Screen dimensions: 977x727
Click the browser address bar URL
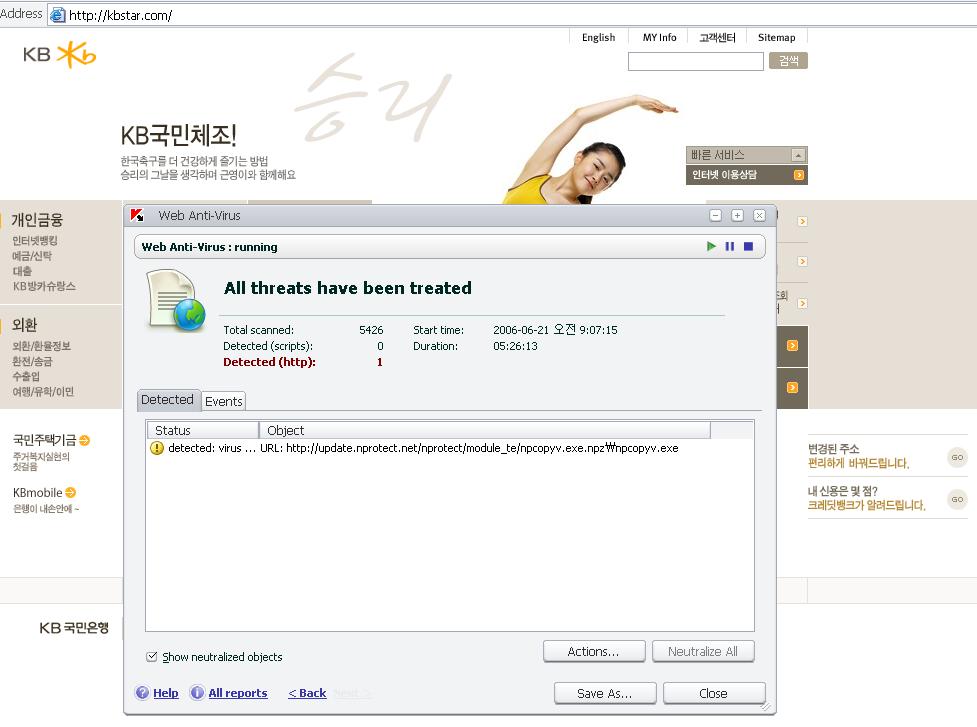[x=300, y=14]
